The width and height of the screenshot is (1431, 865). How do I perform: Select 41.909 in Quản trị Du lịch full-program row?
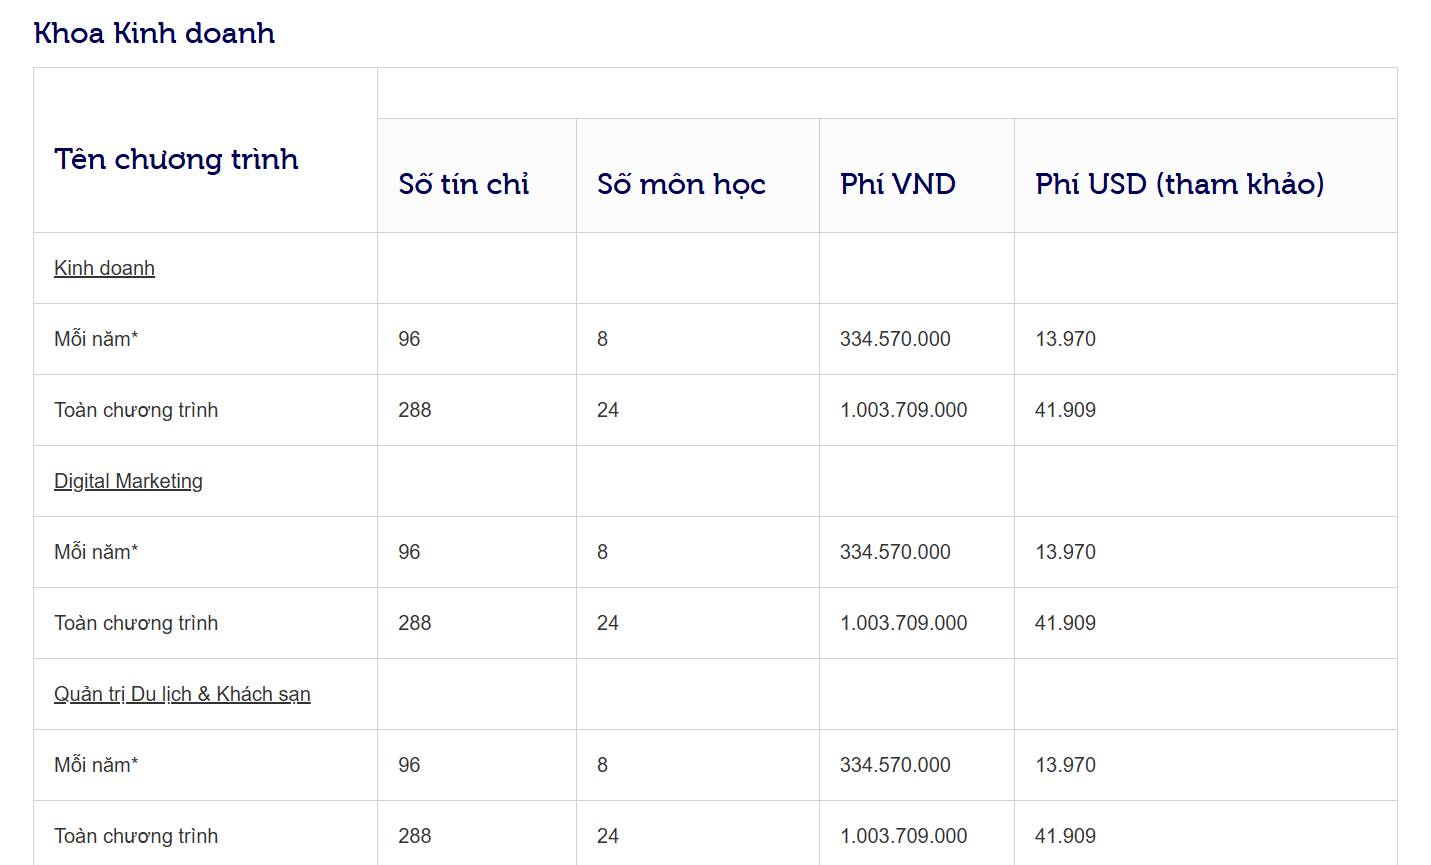point(1065,836)
